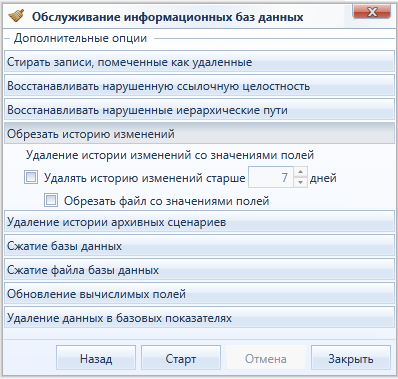Open 'Сжатие базы данных' section
The height and width of the screenshot is (379, 398).
coord(199,246)
